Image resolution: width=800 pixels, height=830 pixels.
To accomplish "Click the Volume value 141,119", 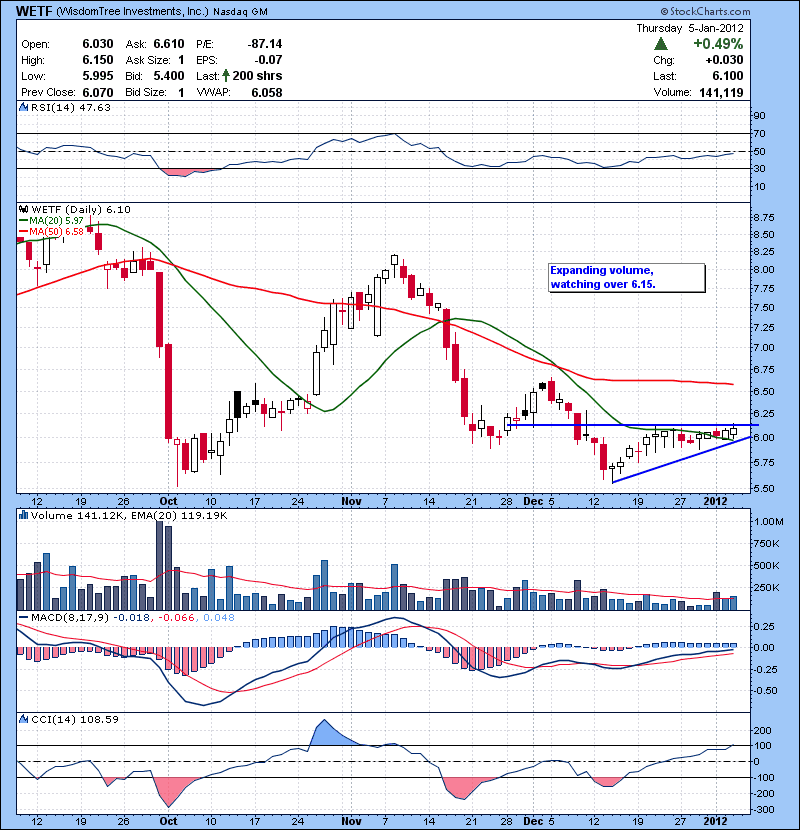I will point(721,93).
